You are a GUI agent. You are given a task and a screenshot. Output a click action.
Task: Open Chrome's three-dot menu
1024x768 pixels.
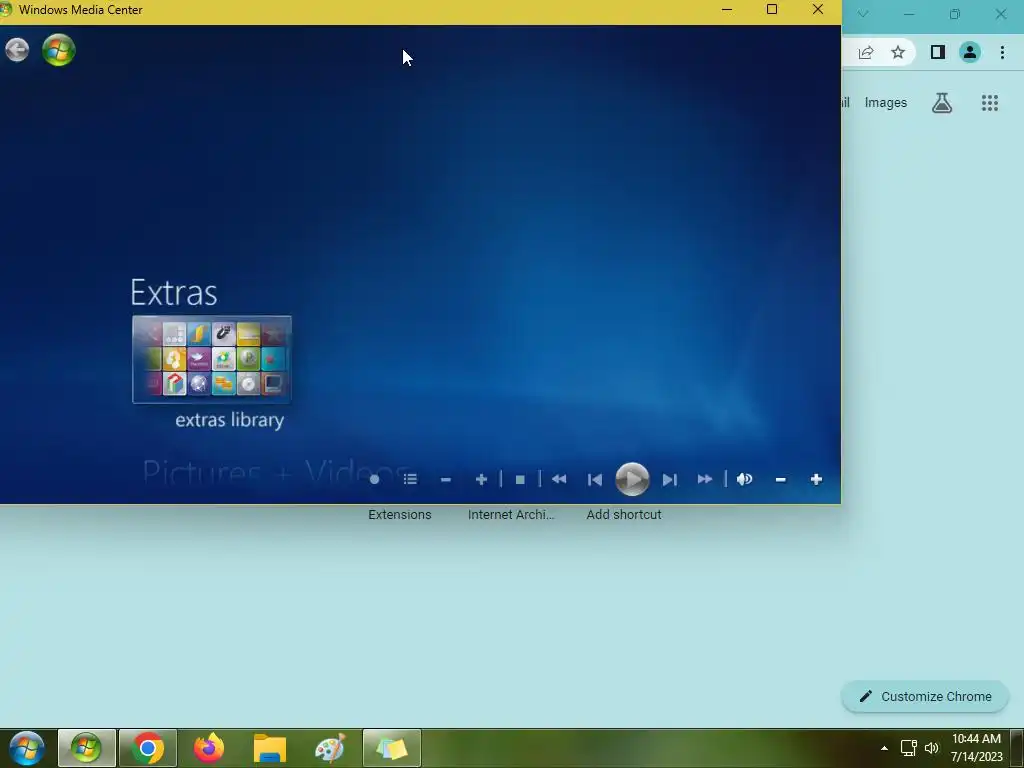[1002, 52]
